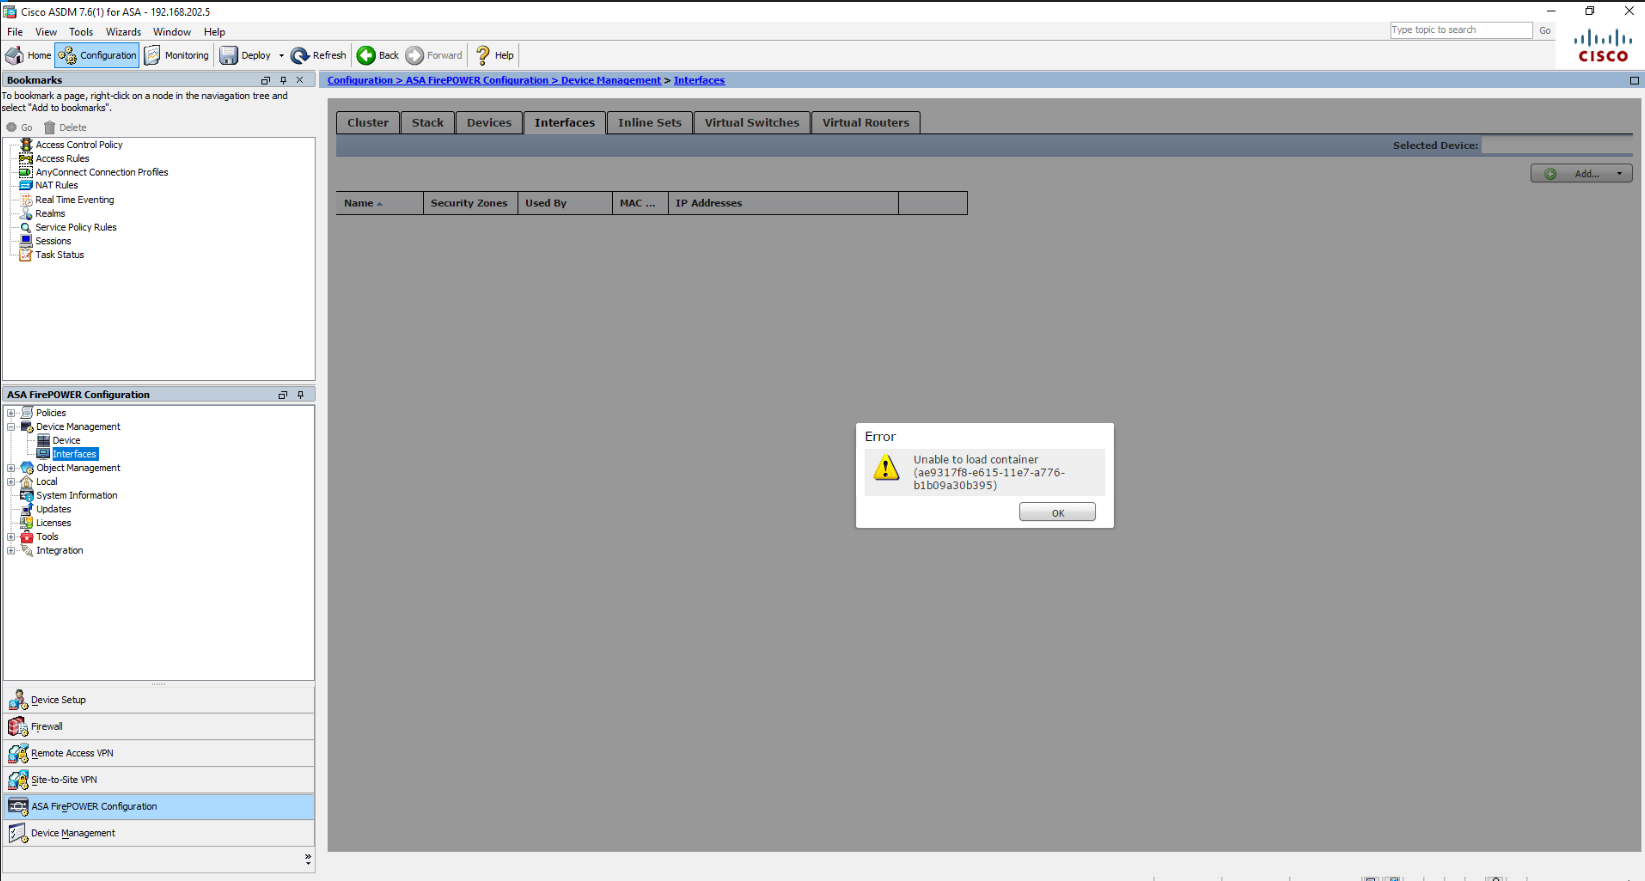Show more navigation buttons chevron
The height and width of the screenshot is (881, 1645).
tap(307, 859)
